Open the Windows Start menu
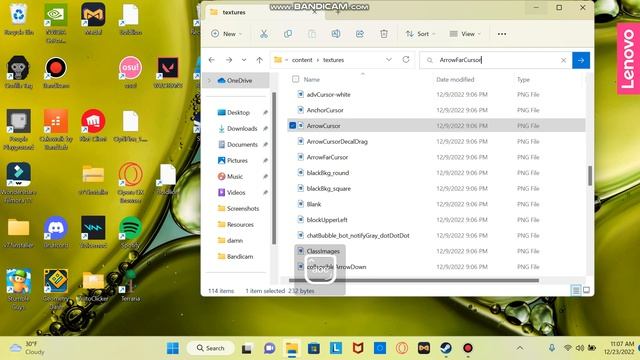640x360 pixels. pyautogui.click(x=173, y=348)
